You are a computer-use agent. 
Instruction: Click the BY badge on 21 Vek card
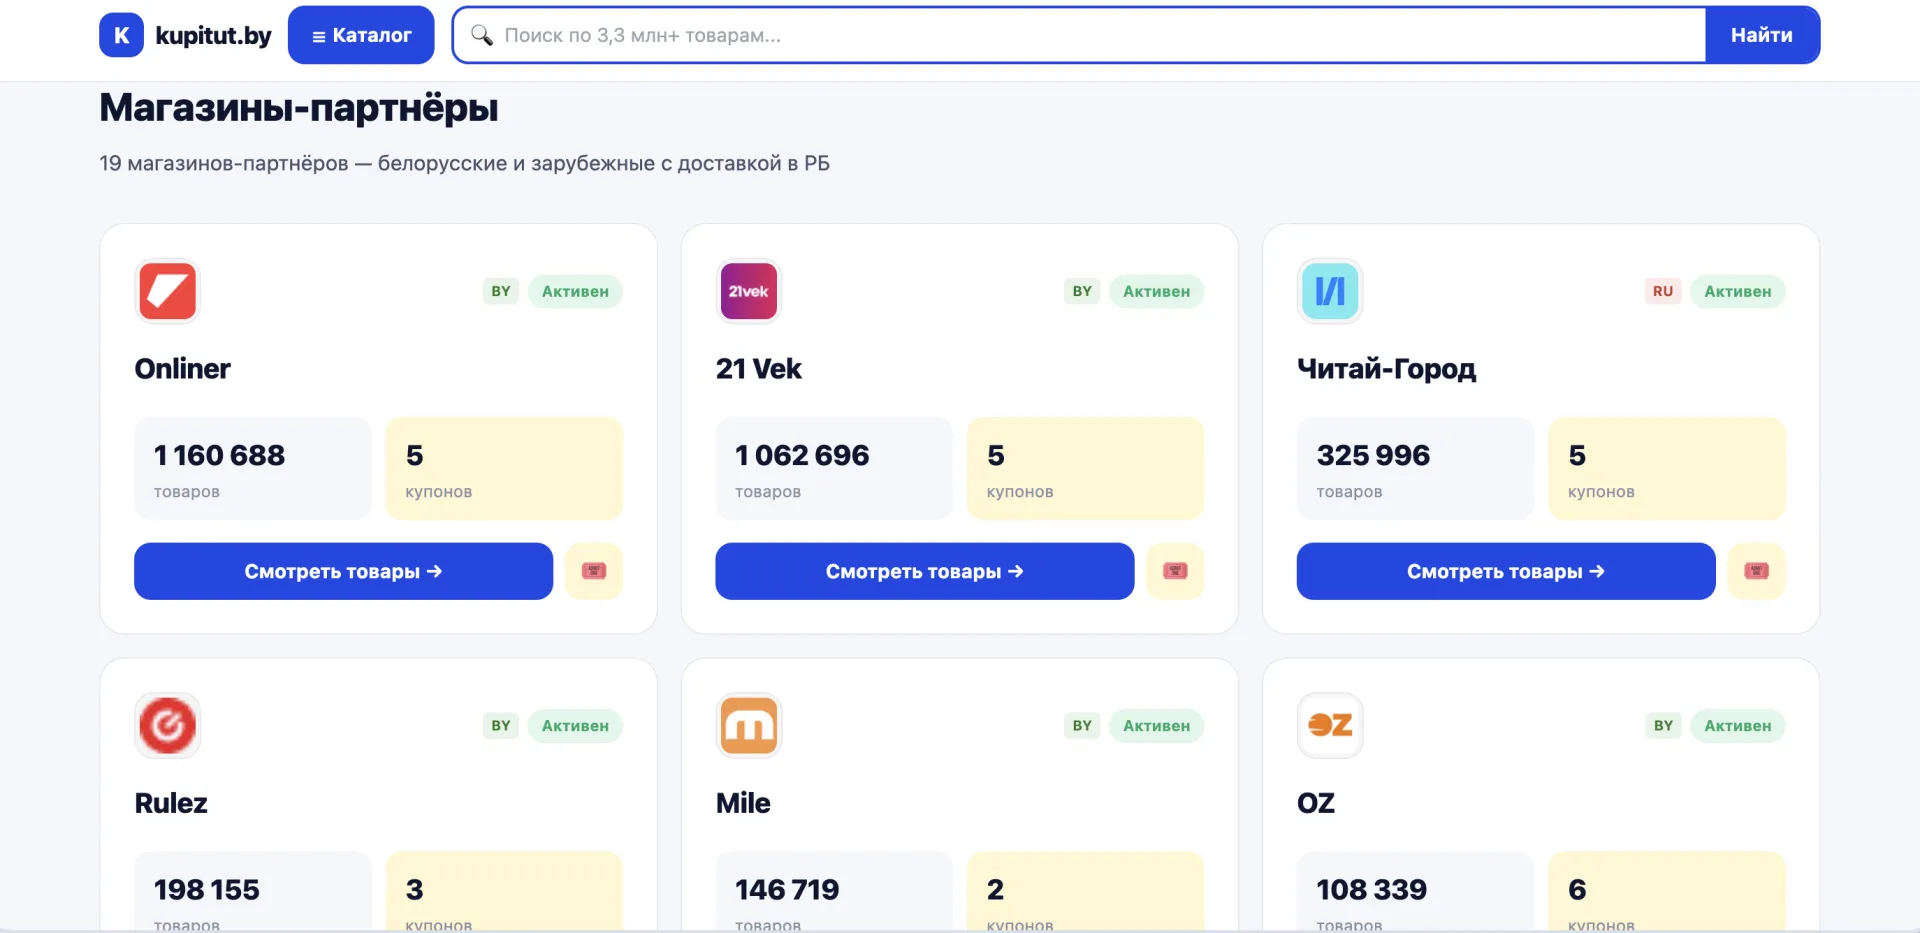pos(1082,291)
